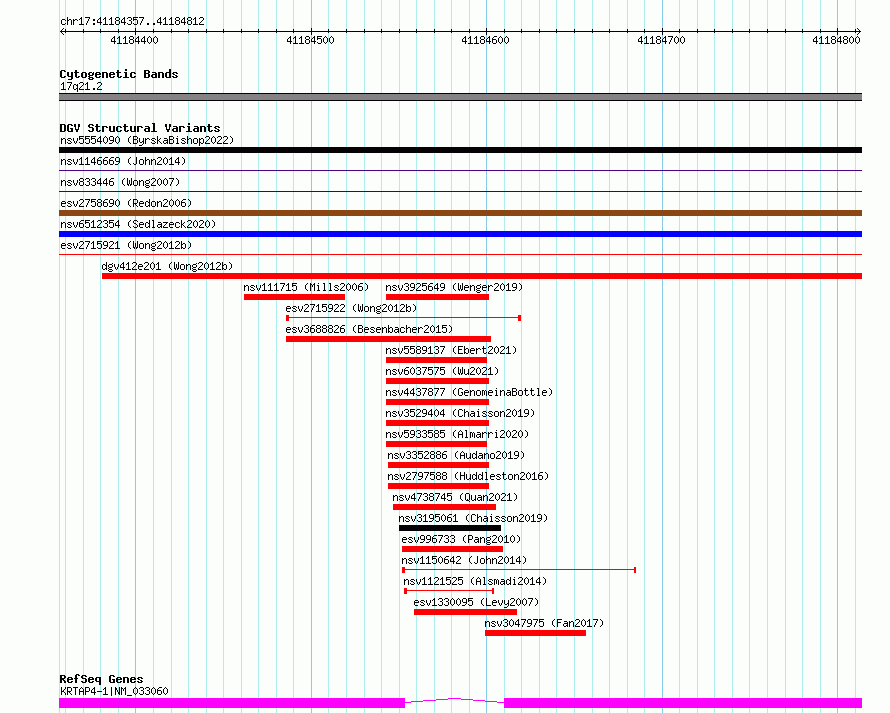Click ruler position label 41184800

tap(836, 40)
